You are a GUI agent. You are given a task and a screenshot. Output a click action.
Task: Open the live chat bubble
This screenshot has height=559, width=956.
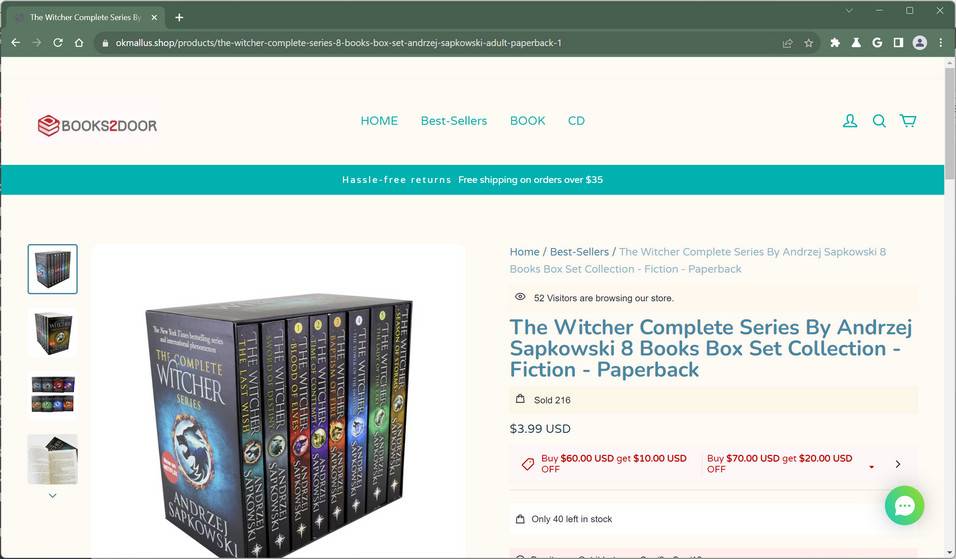tap(904, 505)
